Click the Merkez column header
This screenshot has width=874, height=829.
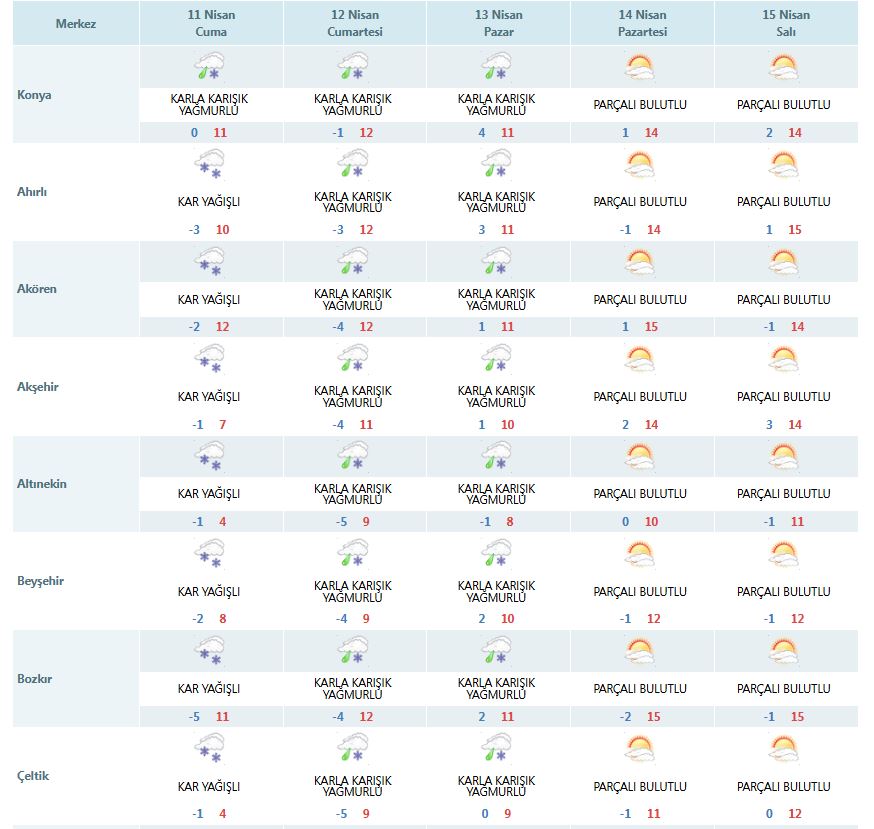tap(76, 23)
